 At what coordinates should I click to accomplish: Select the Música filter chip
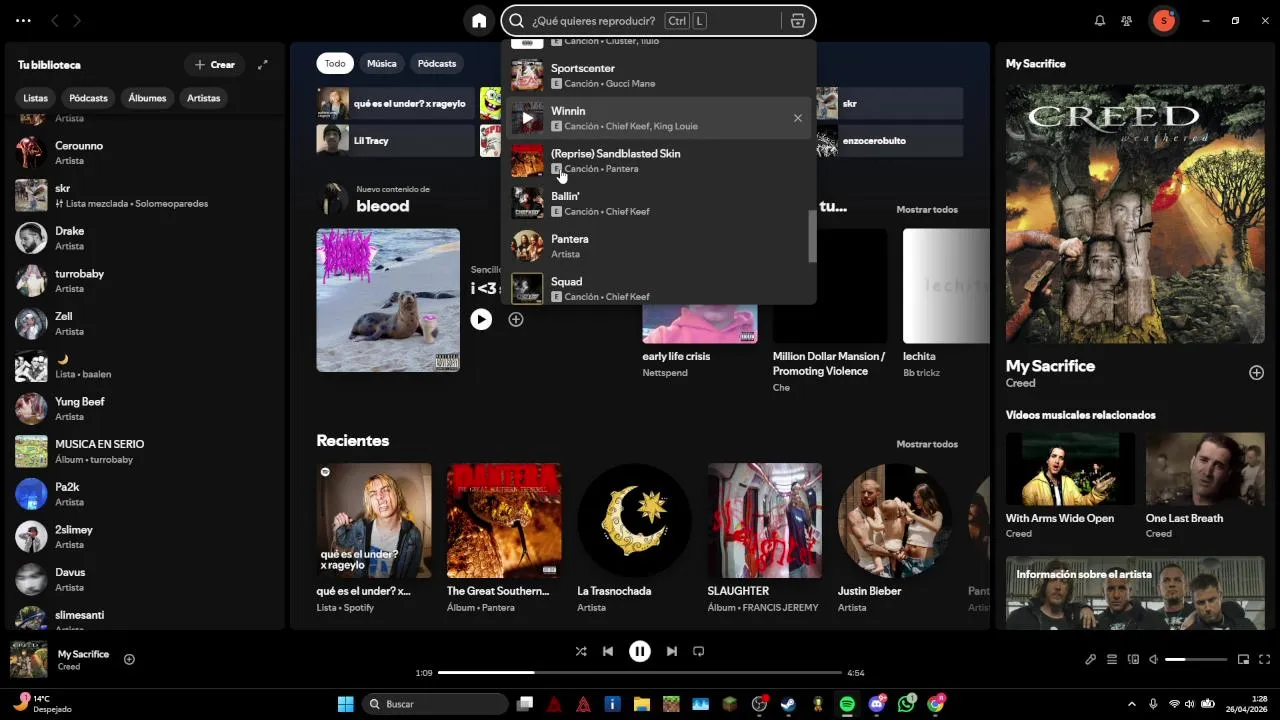[x=382, y=63]
